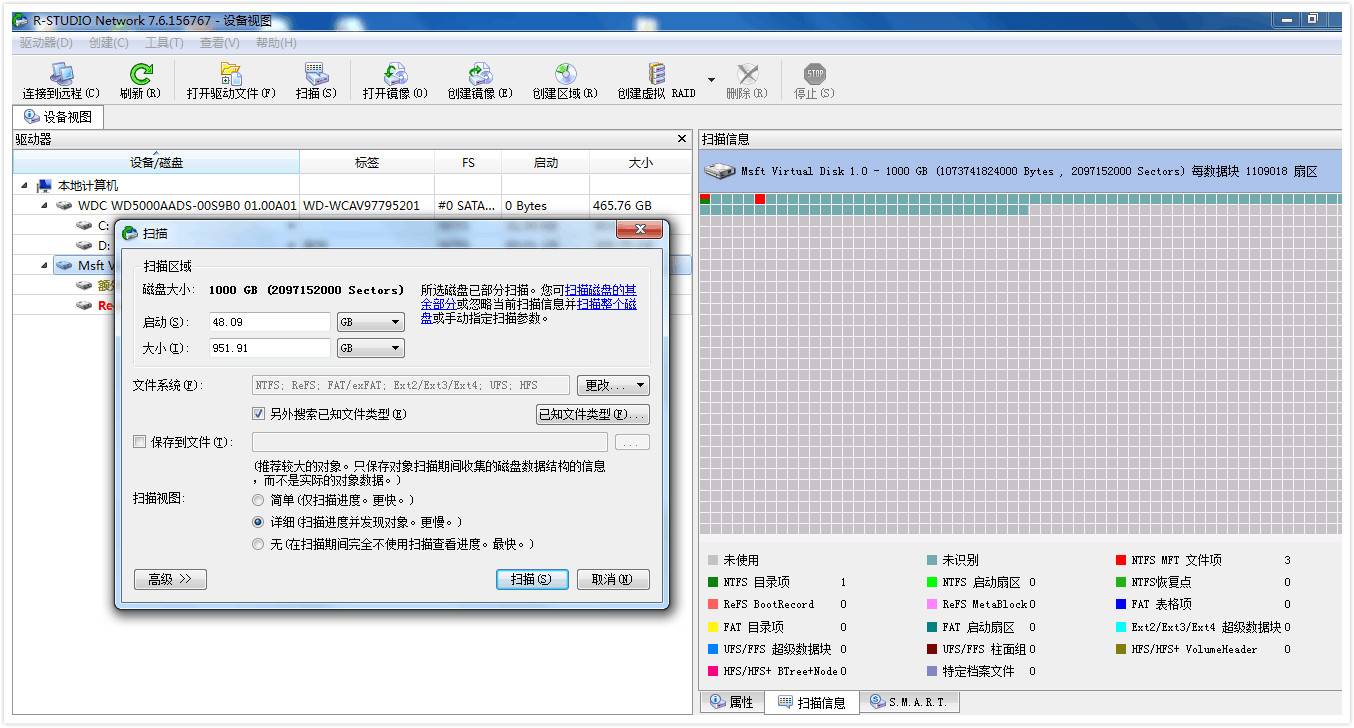The width and height of the screenshot is (1354, 728).
Task: Open the 工具 menu
Action: (x=164, y=43)
